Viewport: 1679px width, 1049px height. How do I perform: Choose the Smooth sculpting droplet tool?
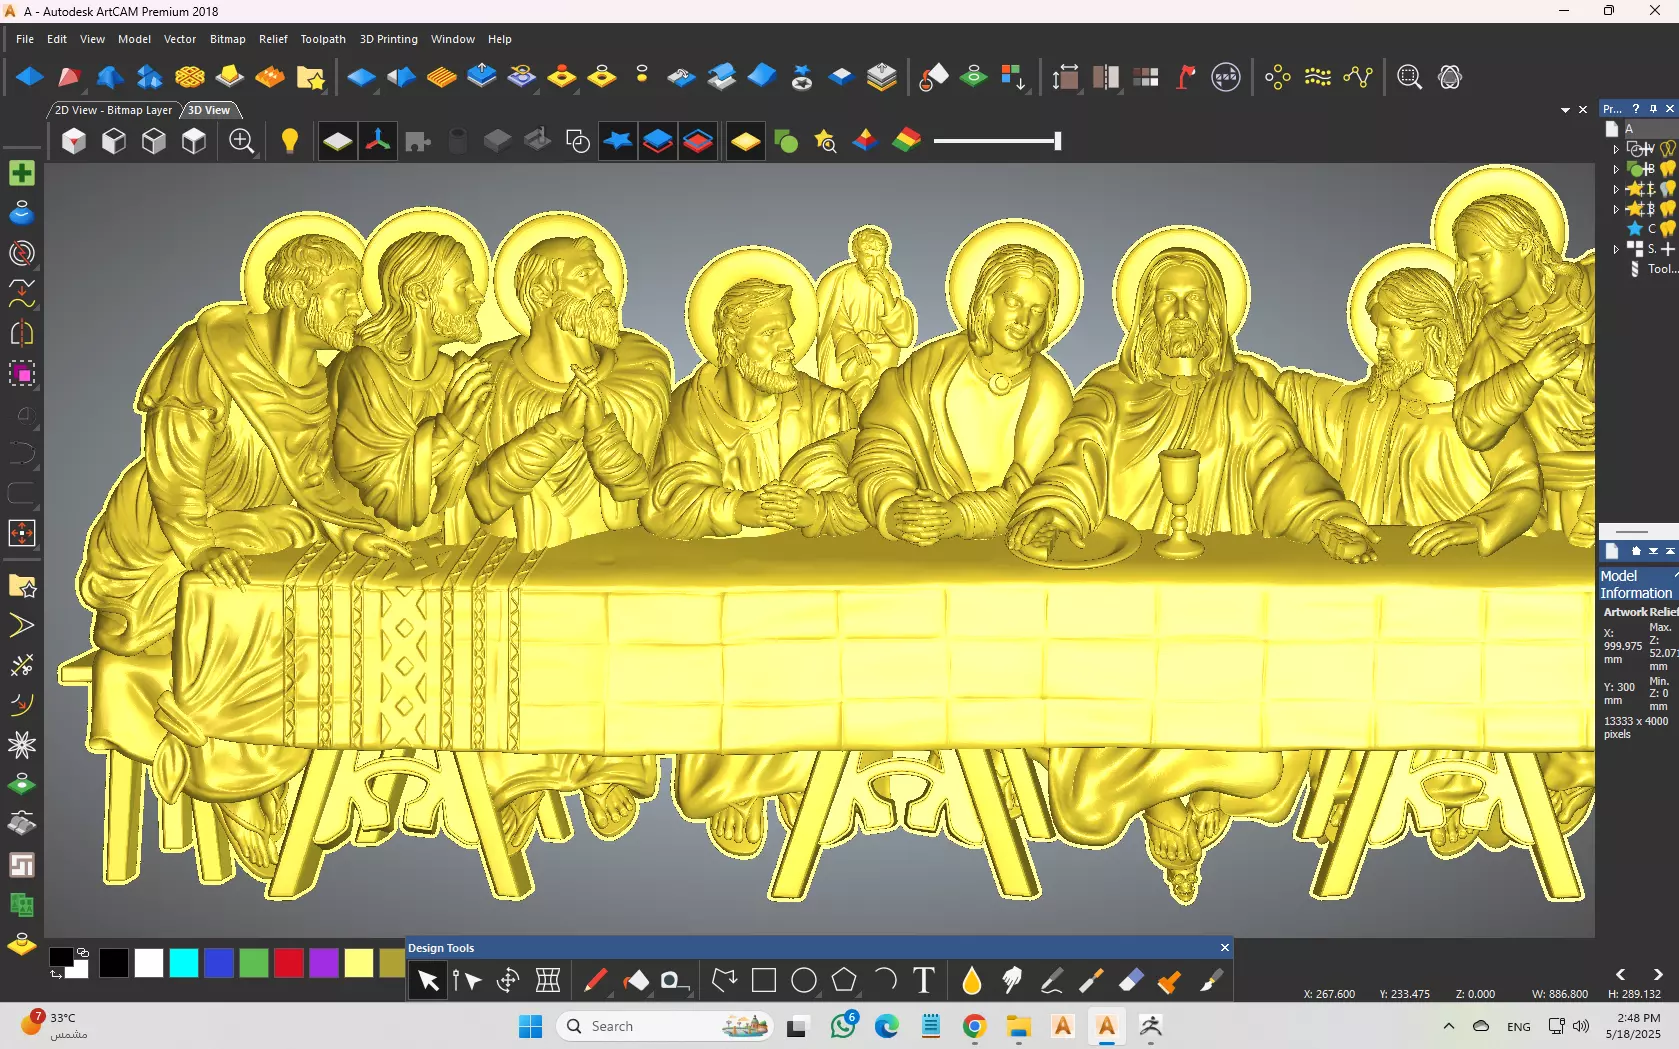[x=971, y=981]
